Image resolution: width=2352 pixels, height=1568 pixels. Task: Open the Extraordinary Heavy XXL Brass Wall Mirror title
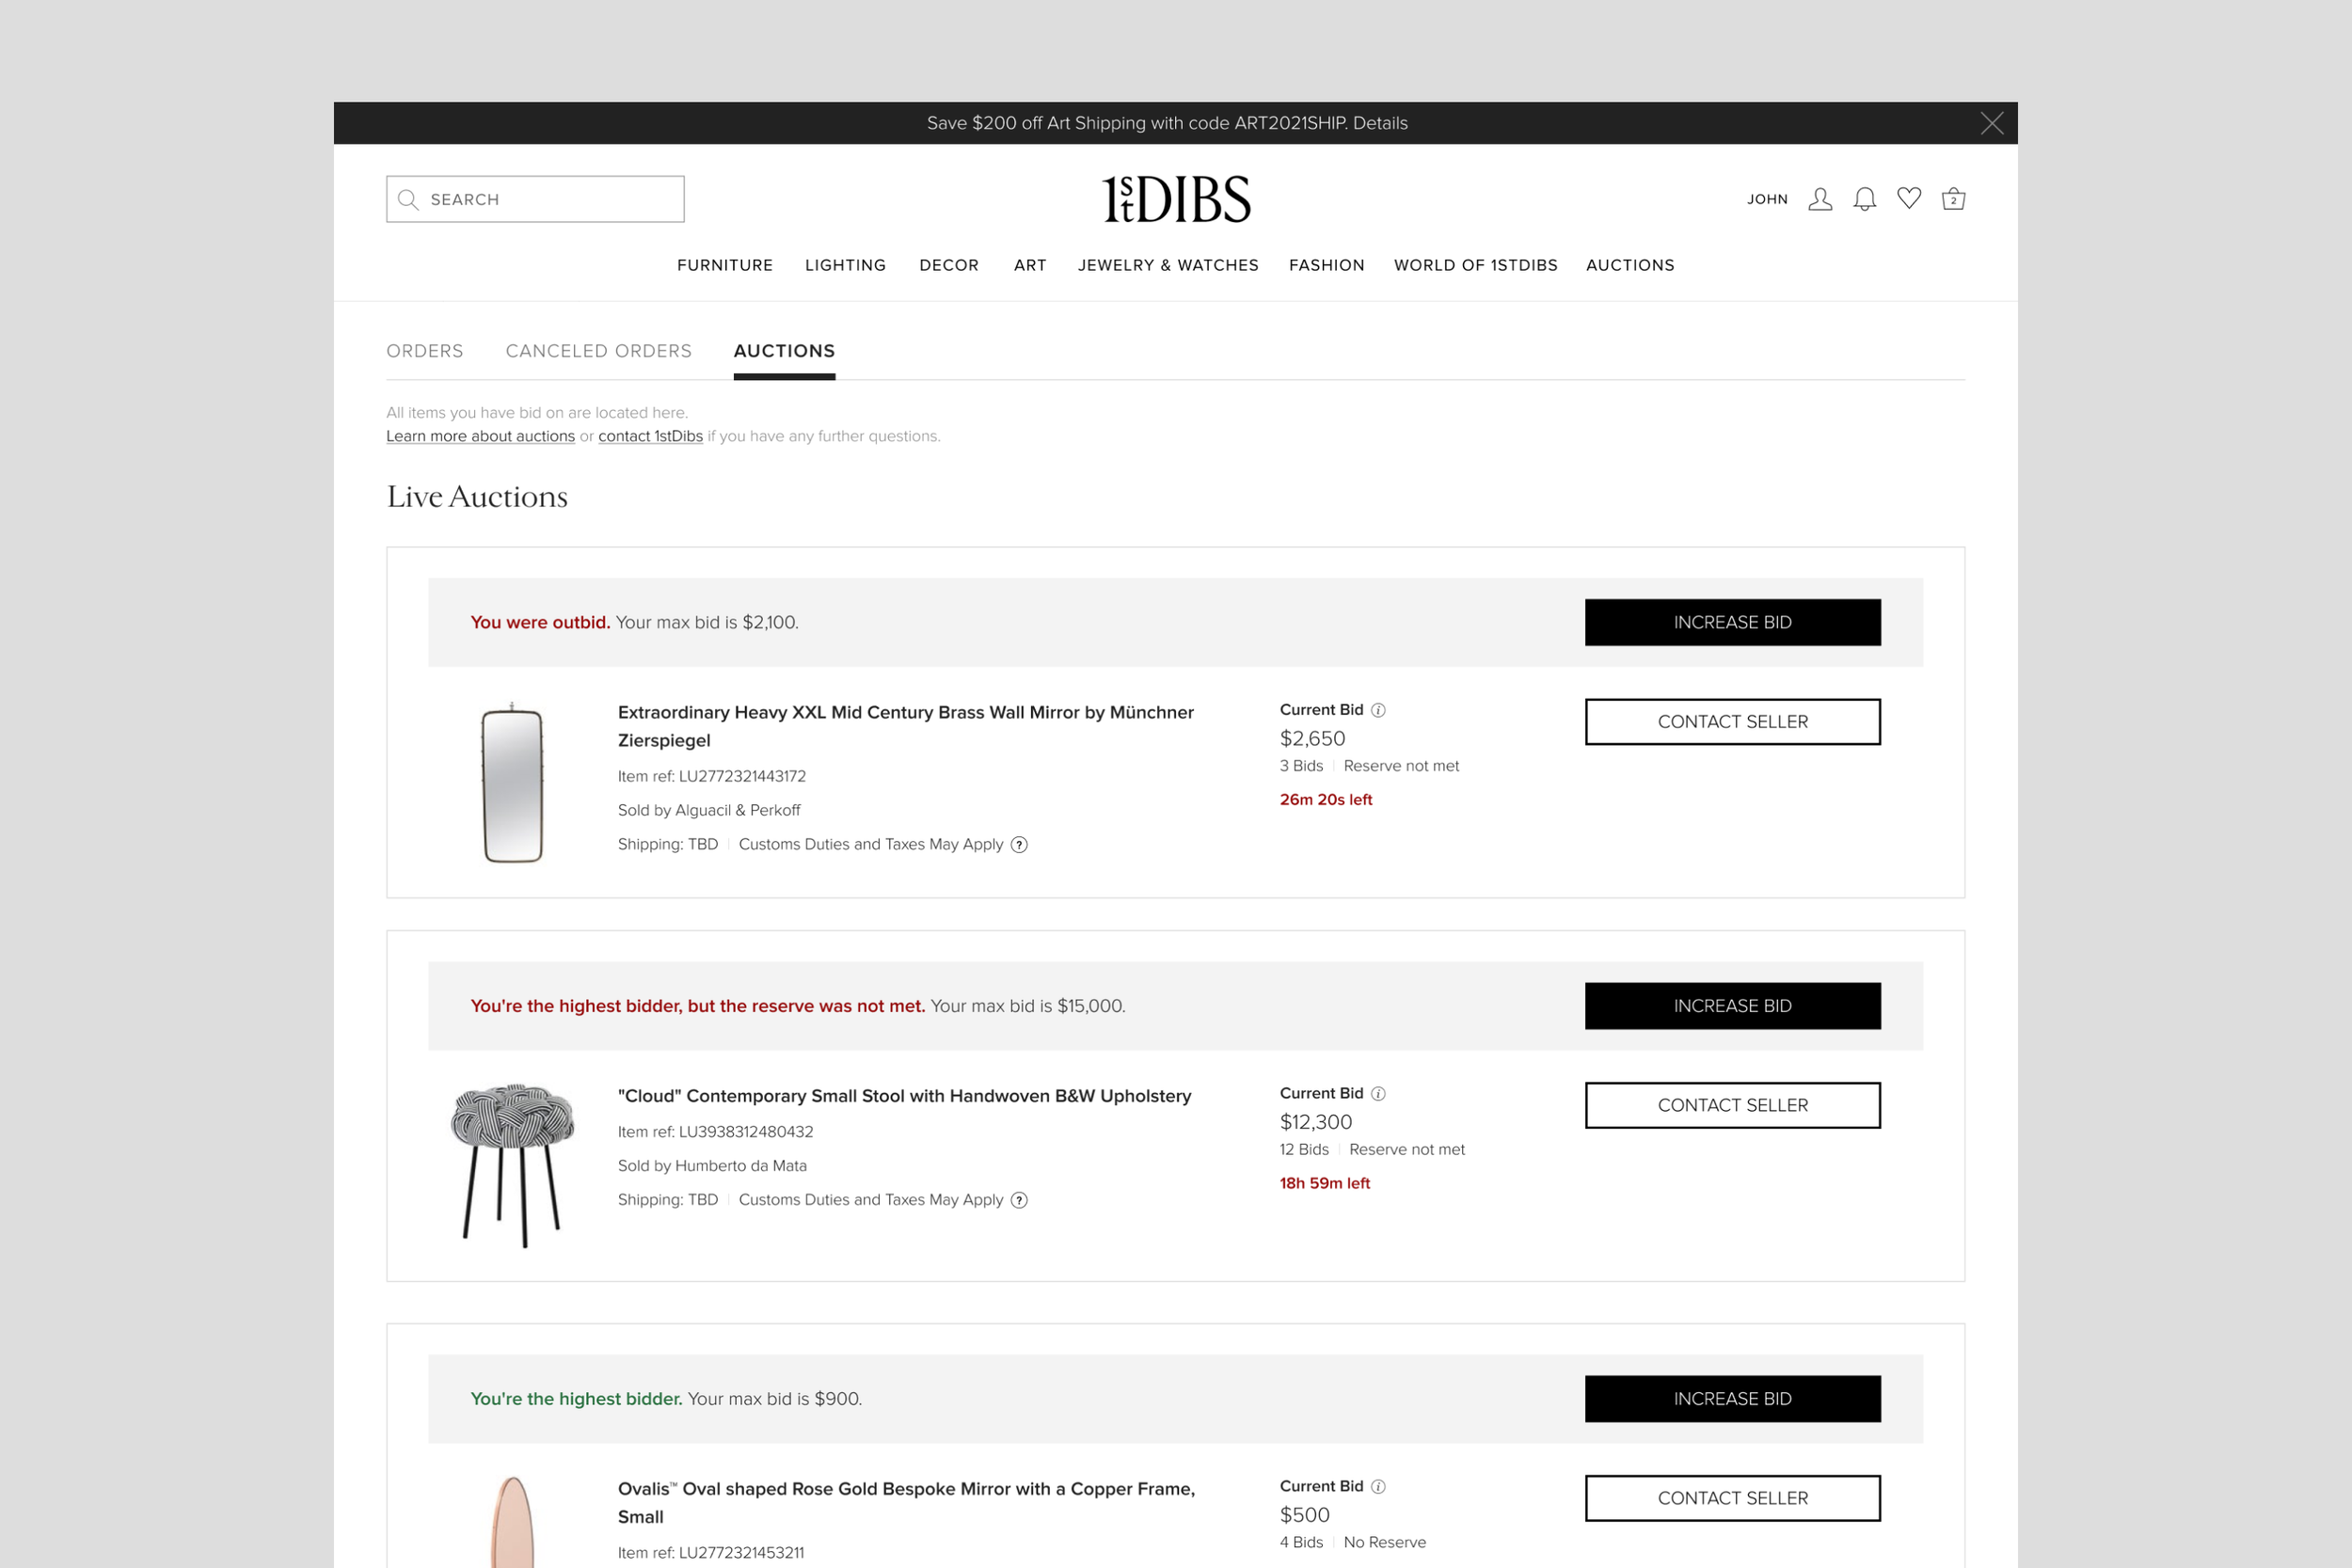(906, 726)
